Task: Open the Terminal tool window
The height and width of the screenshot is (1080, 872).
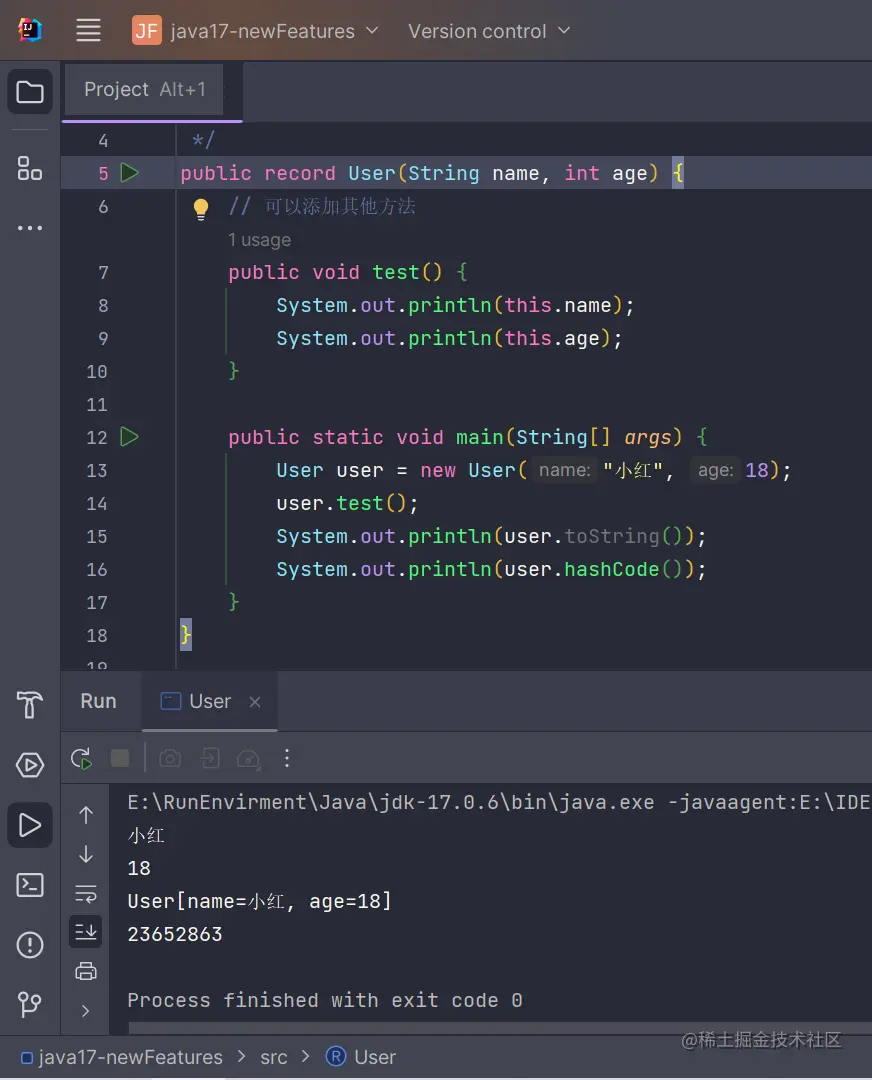Action: 30,885
